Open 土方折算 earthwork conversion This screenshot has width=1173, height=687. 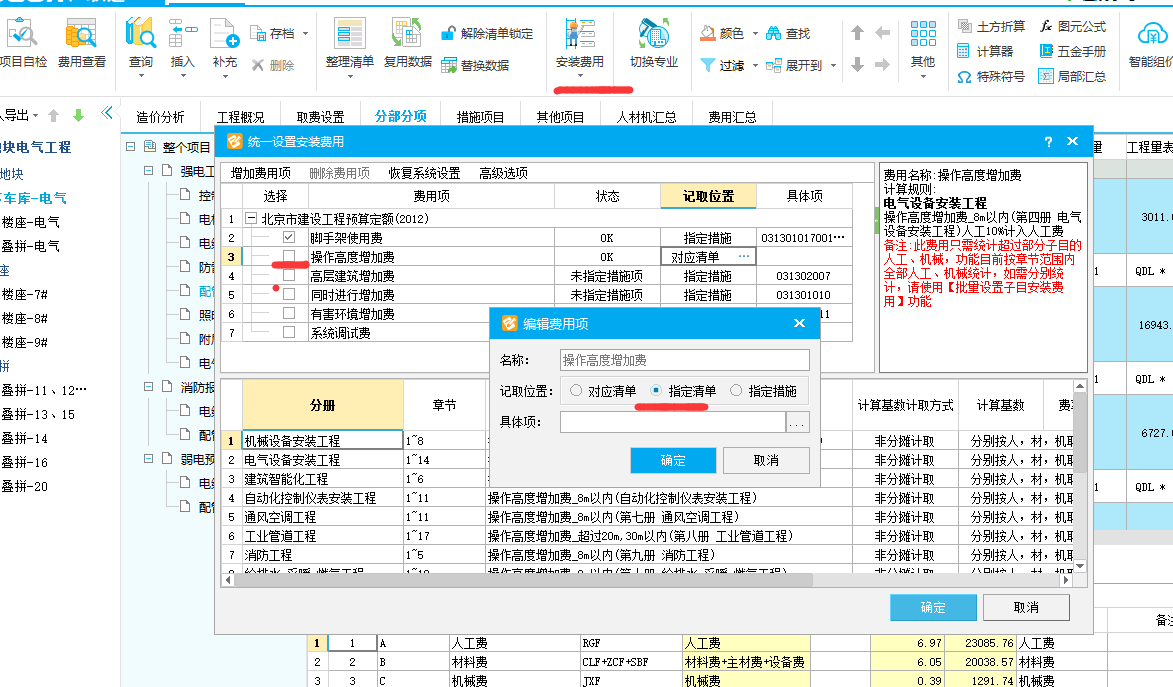[991, 26]
